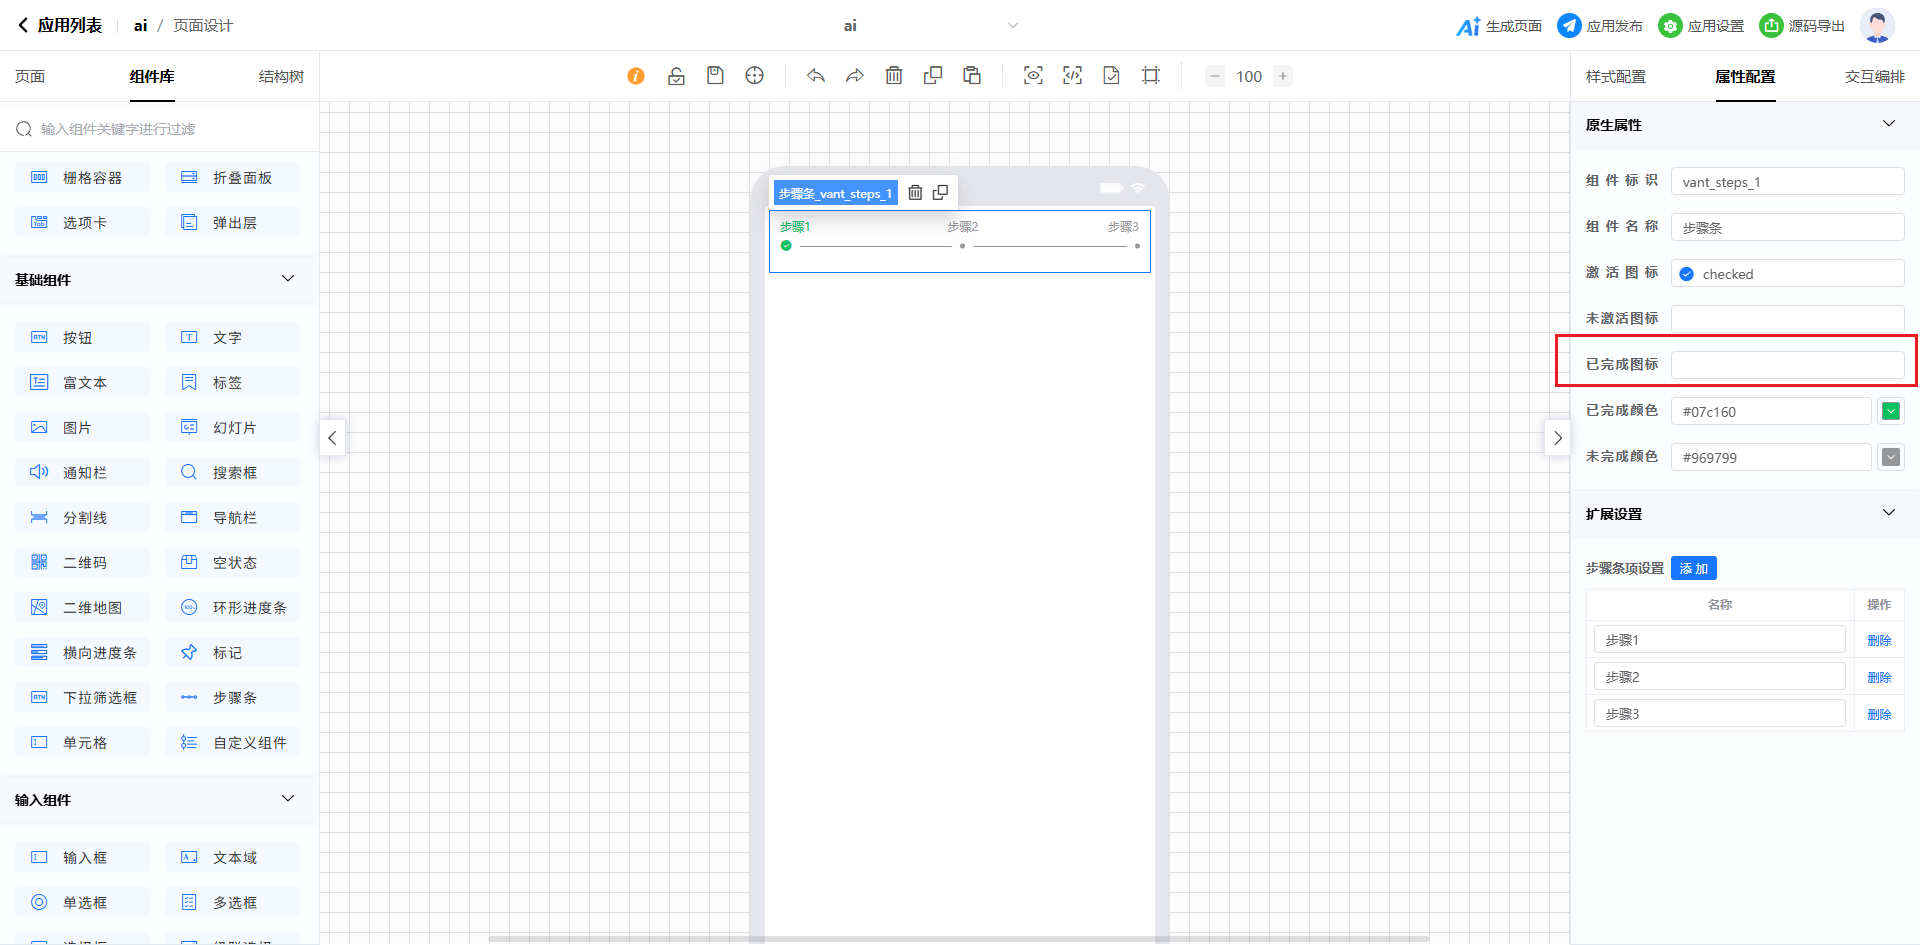Click 源码导出 in the top bar

click(x=1803, y=26)
